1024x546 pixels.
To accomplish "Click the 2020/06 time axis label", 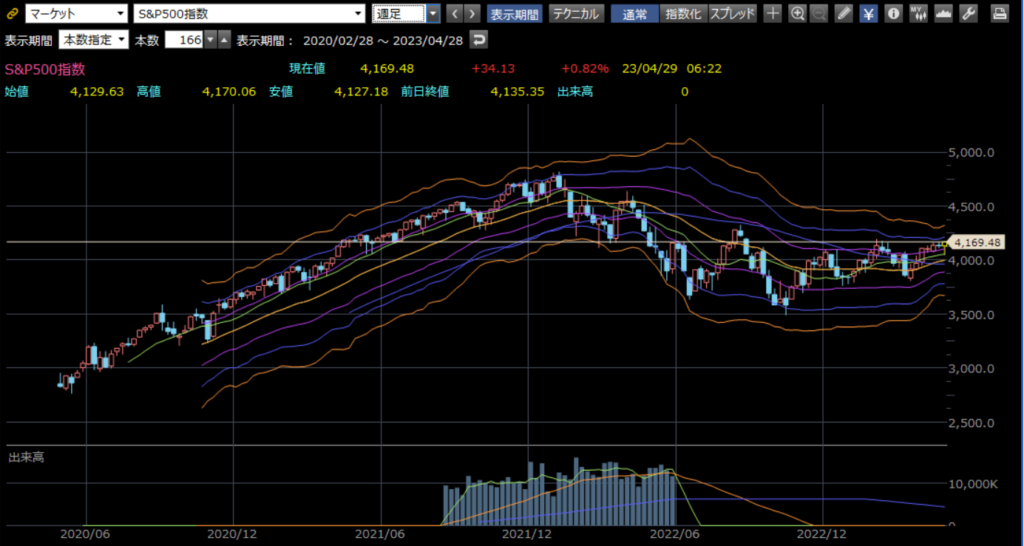I will [x=86, y=535].
